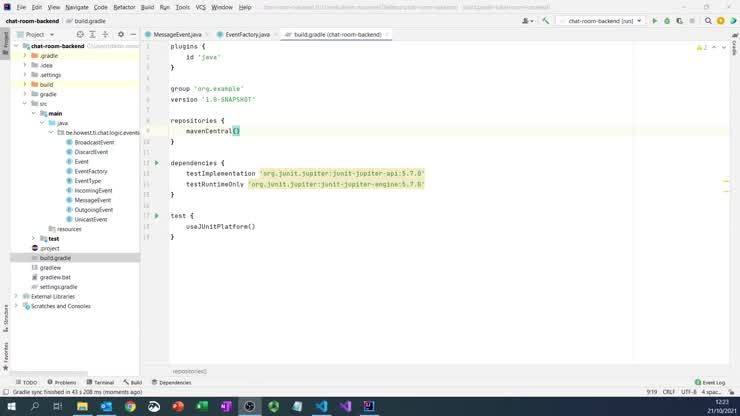Switch to EventFactory.java tab
Viewport: 740px width, 416px height.
tap(247, 34)
